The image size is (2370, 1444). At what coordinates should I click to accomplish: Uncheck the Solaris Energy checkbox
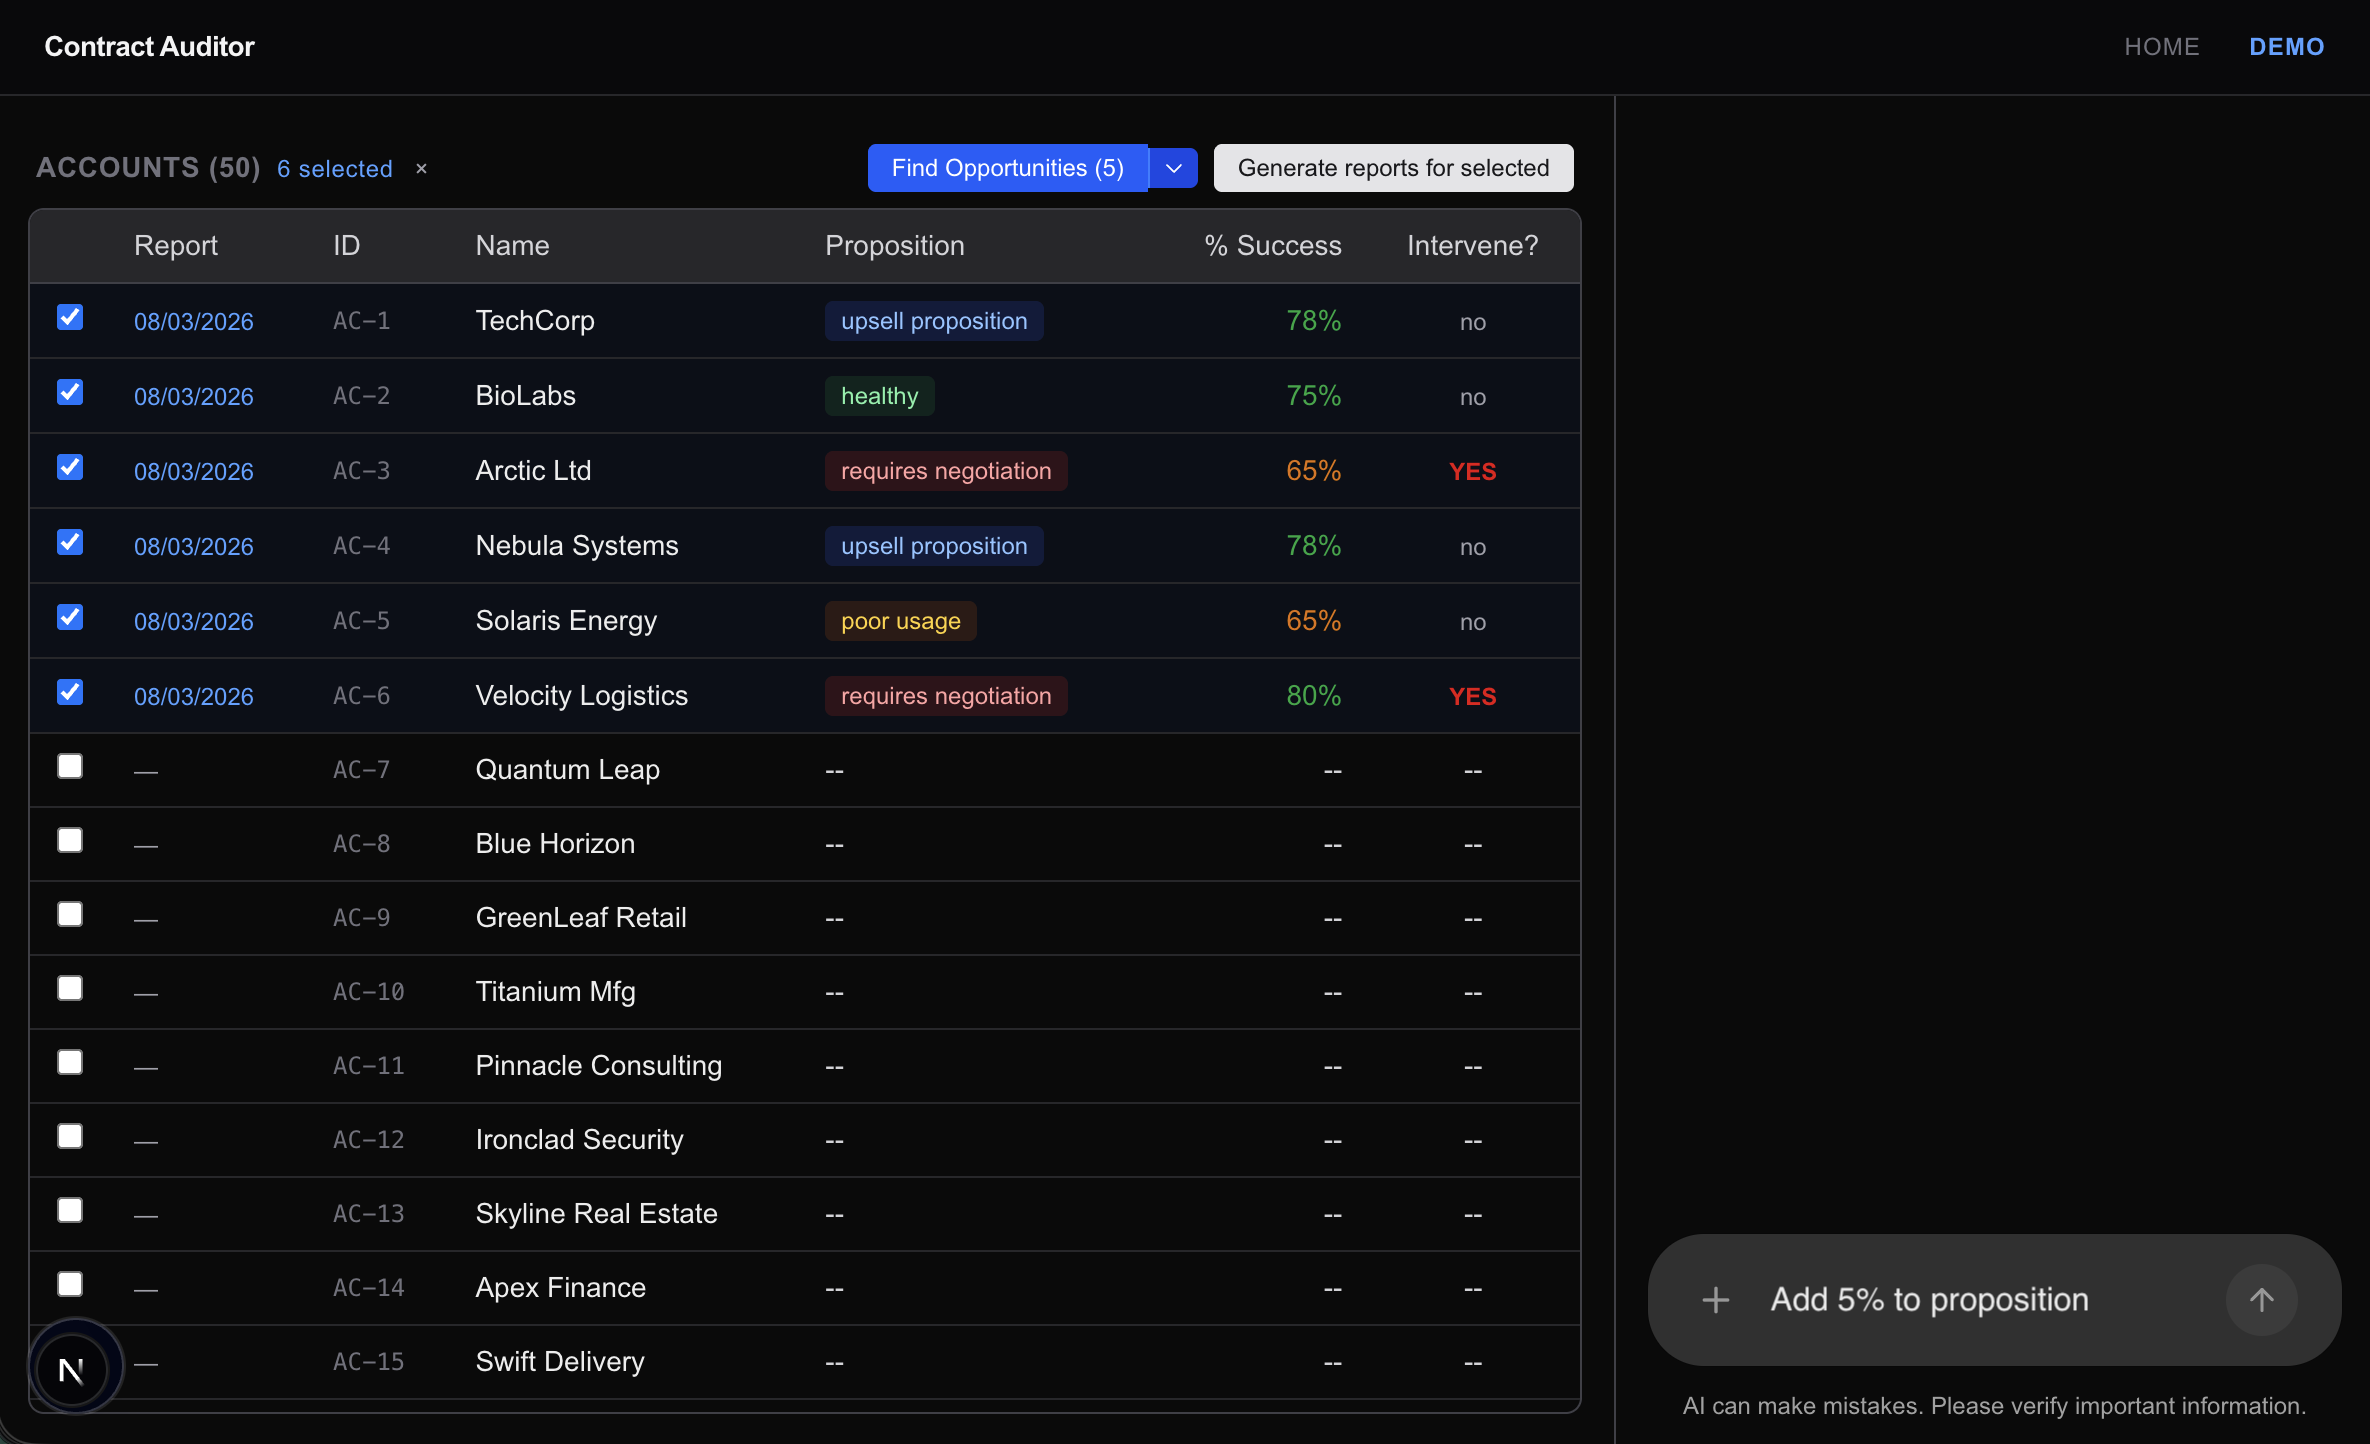(70, 616)
